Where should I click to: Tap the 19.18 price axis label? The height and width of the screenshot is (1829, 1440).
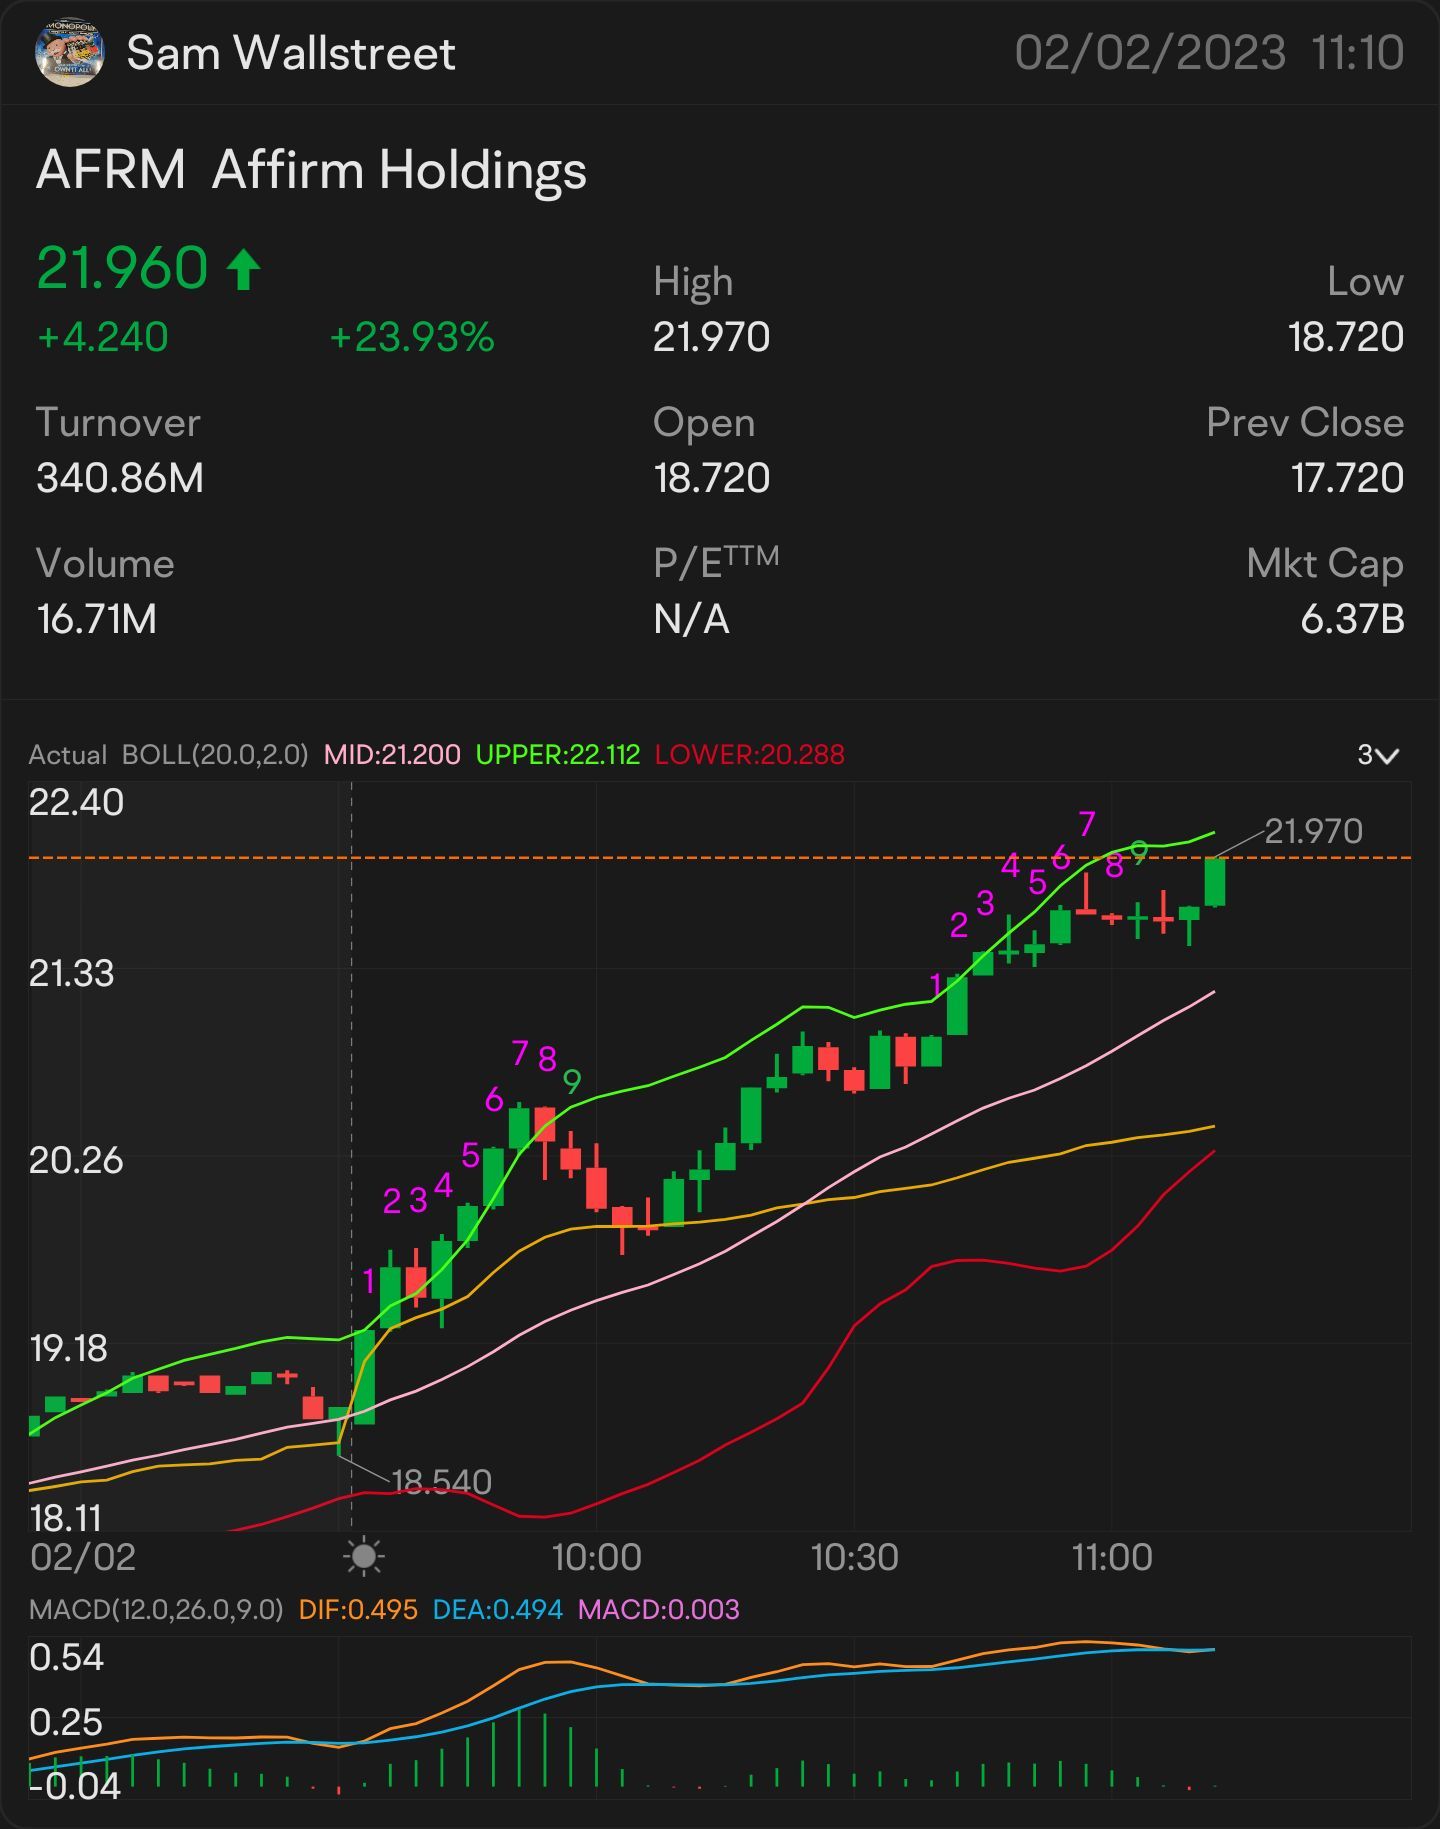pyautogui.click(x=68, y=1349)
